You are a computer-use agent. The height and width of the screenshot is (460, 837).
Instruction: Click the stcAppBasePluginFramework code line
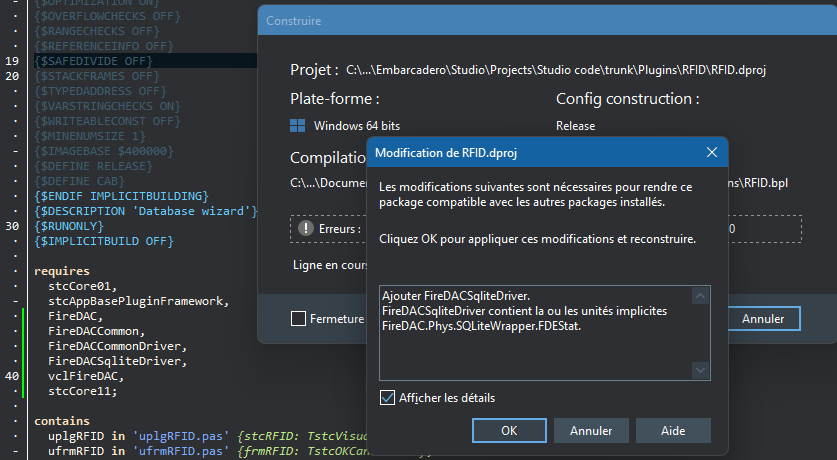click(138, 301)
